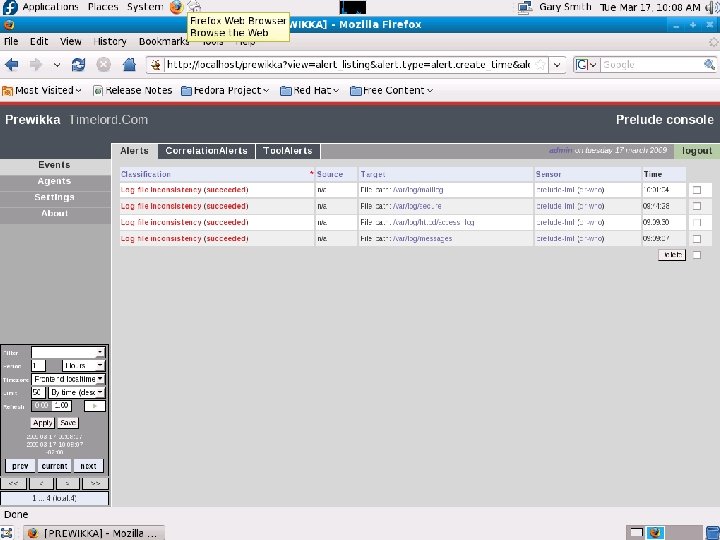Click the Apply button in the filter panel
The image size is (720, 540).
[x=42, y=422]
